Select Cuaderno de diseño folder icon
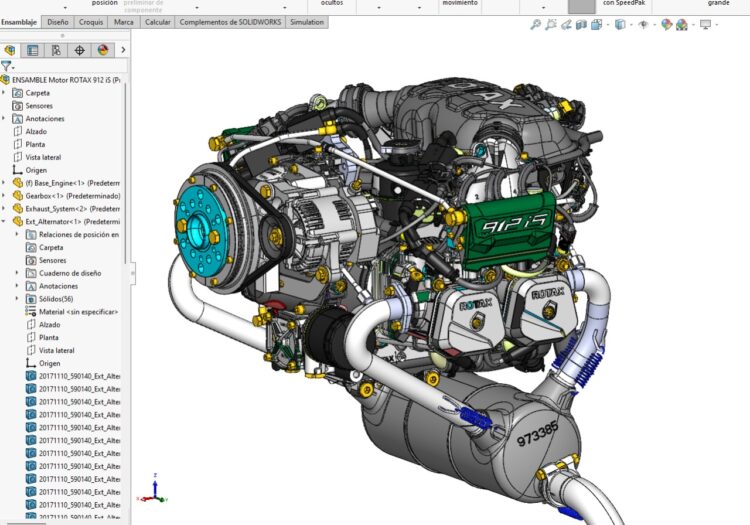 point(31,273)
